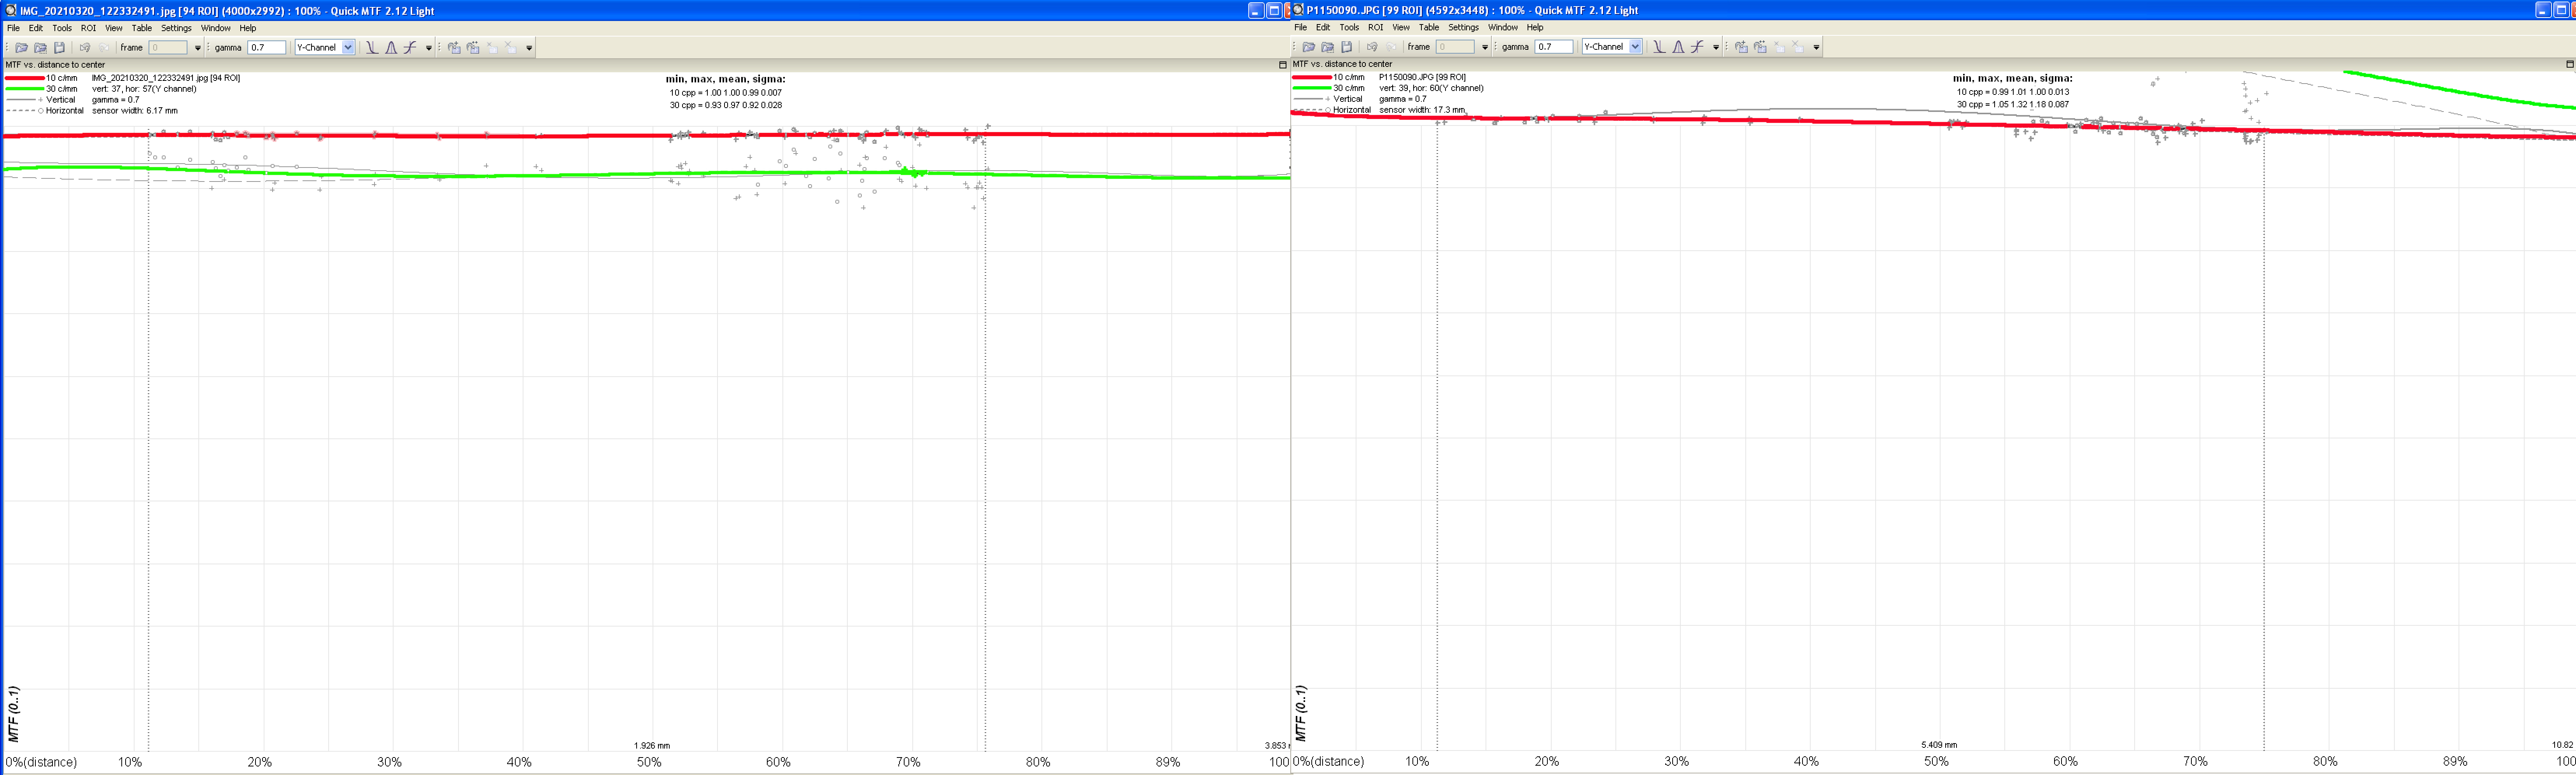Screen dimensions: 2576x775
Task: Click gamma value field in right window
Action: 1553,47
